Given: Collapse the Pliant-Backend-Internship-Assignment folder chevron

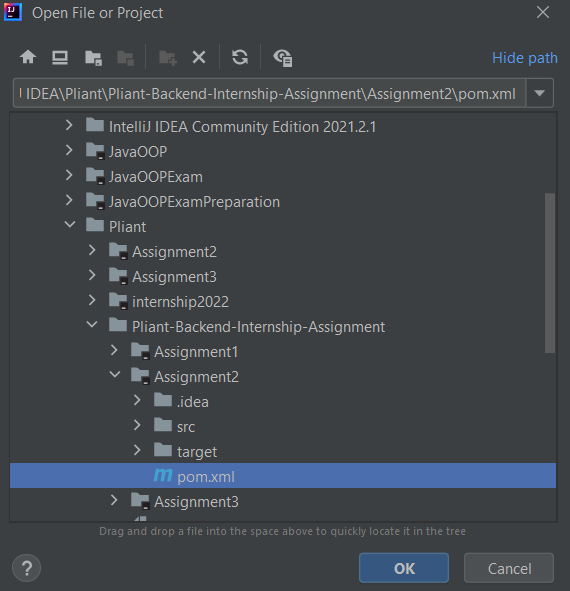Looking at the screenshot, I should click(x=92, y=325).
